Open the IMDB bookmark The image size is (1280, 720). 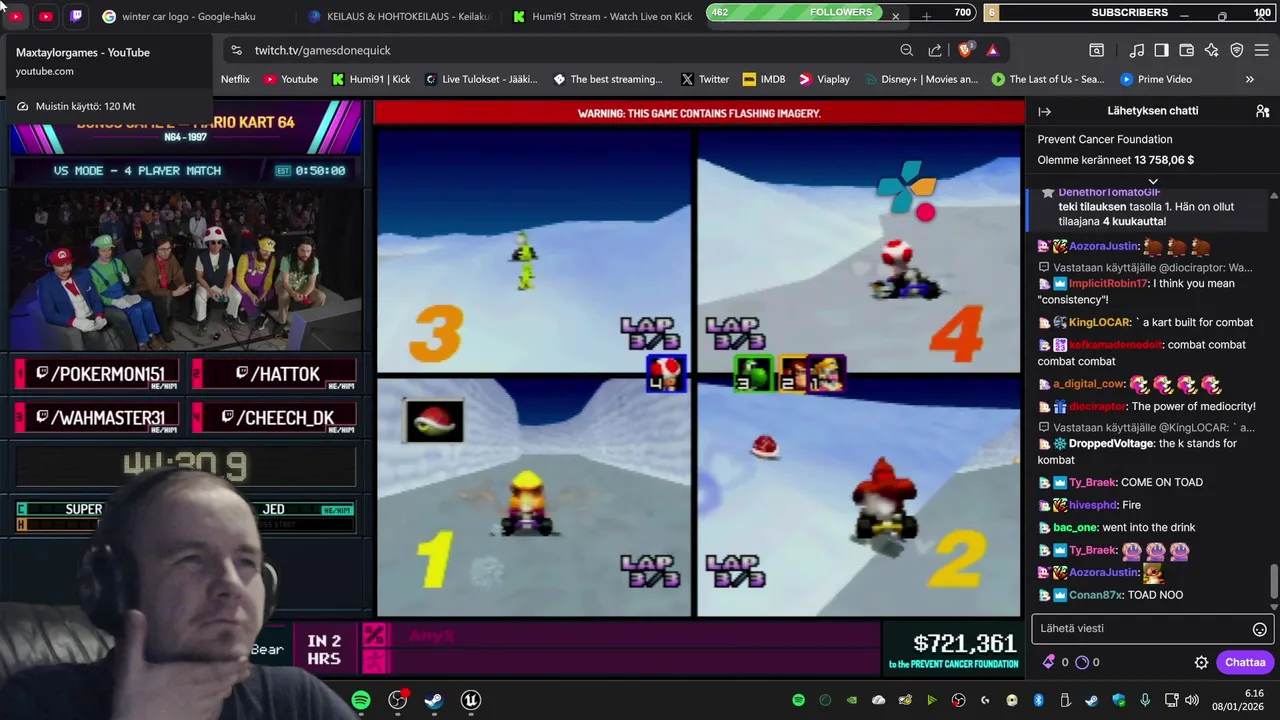[x=764, y=79]
